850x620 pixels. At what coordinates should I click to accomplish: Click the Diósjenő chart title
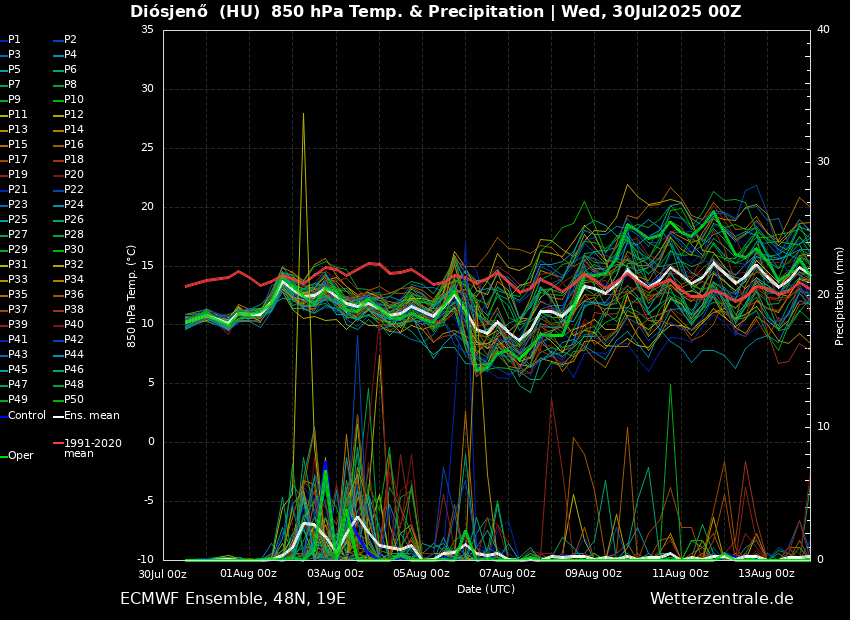pyautogui.click(x=435, y=12)
